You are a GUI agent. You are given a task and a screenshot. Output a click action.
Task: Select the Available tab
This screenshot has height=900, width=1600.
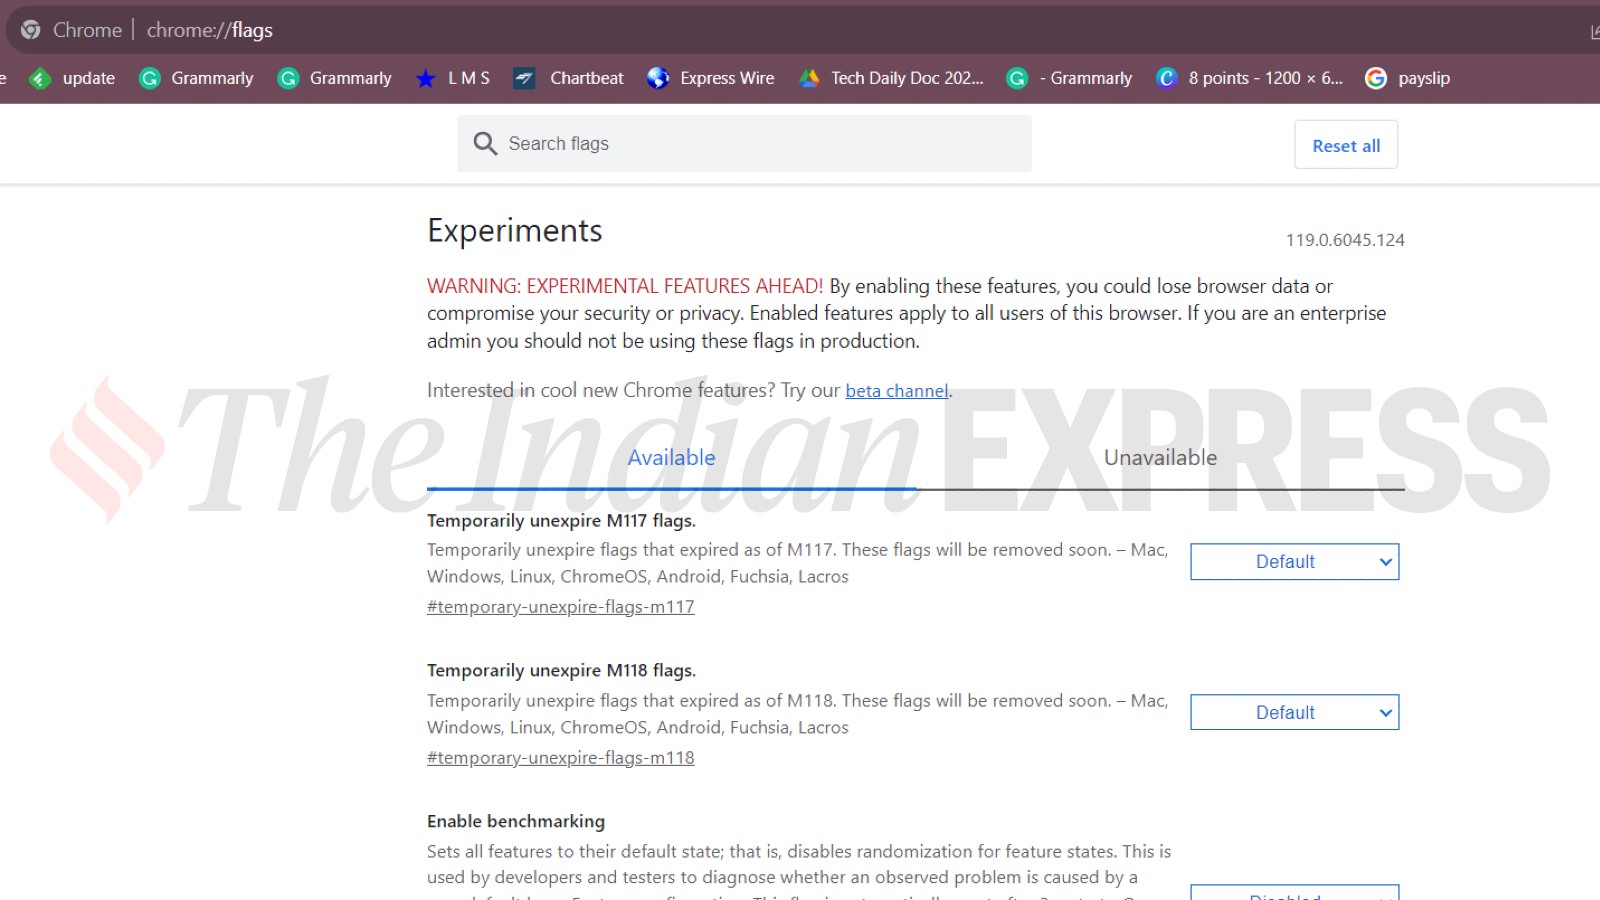point(671,457)
